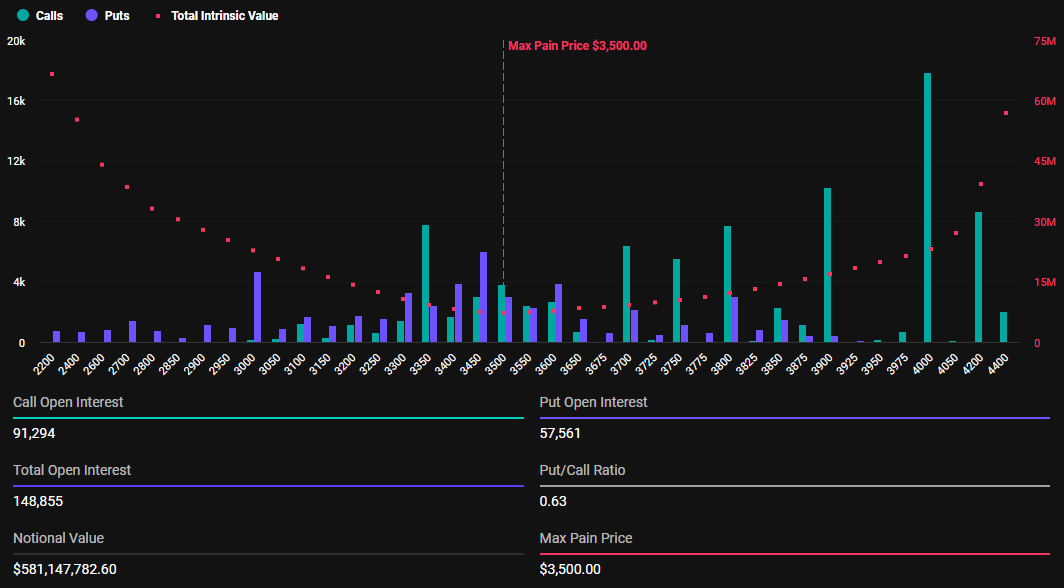Image resolution: width=1064 pixels, height=588 pixels.
Task: Select the tallest teal call bar at strike 4000
Action: 927,208
